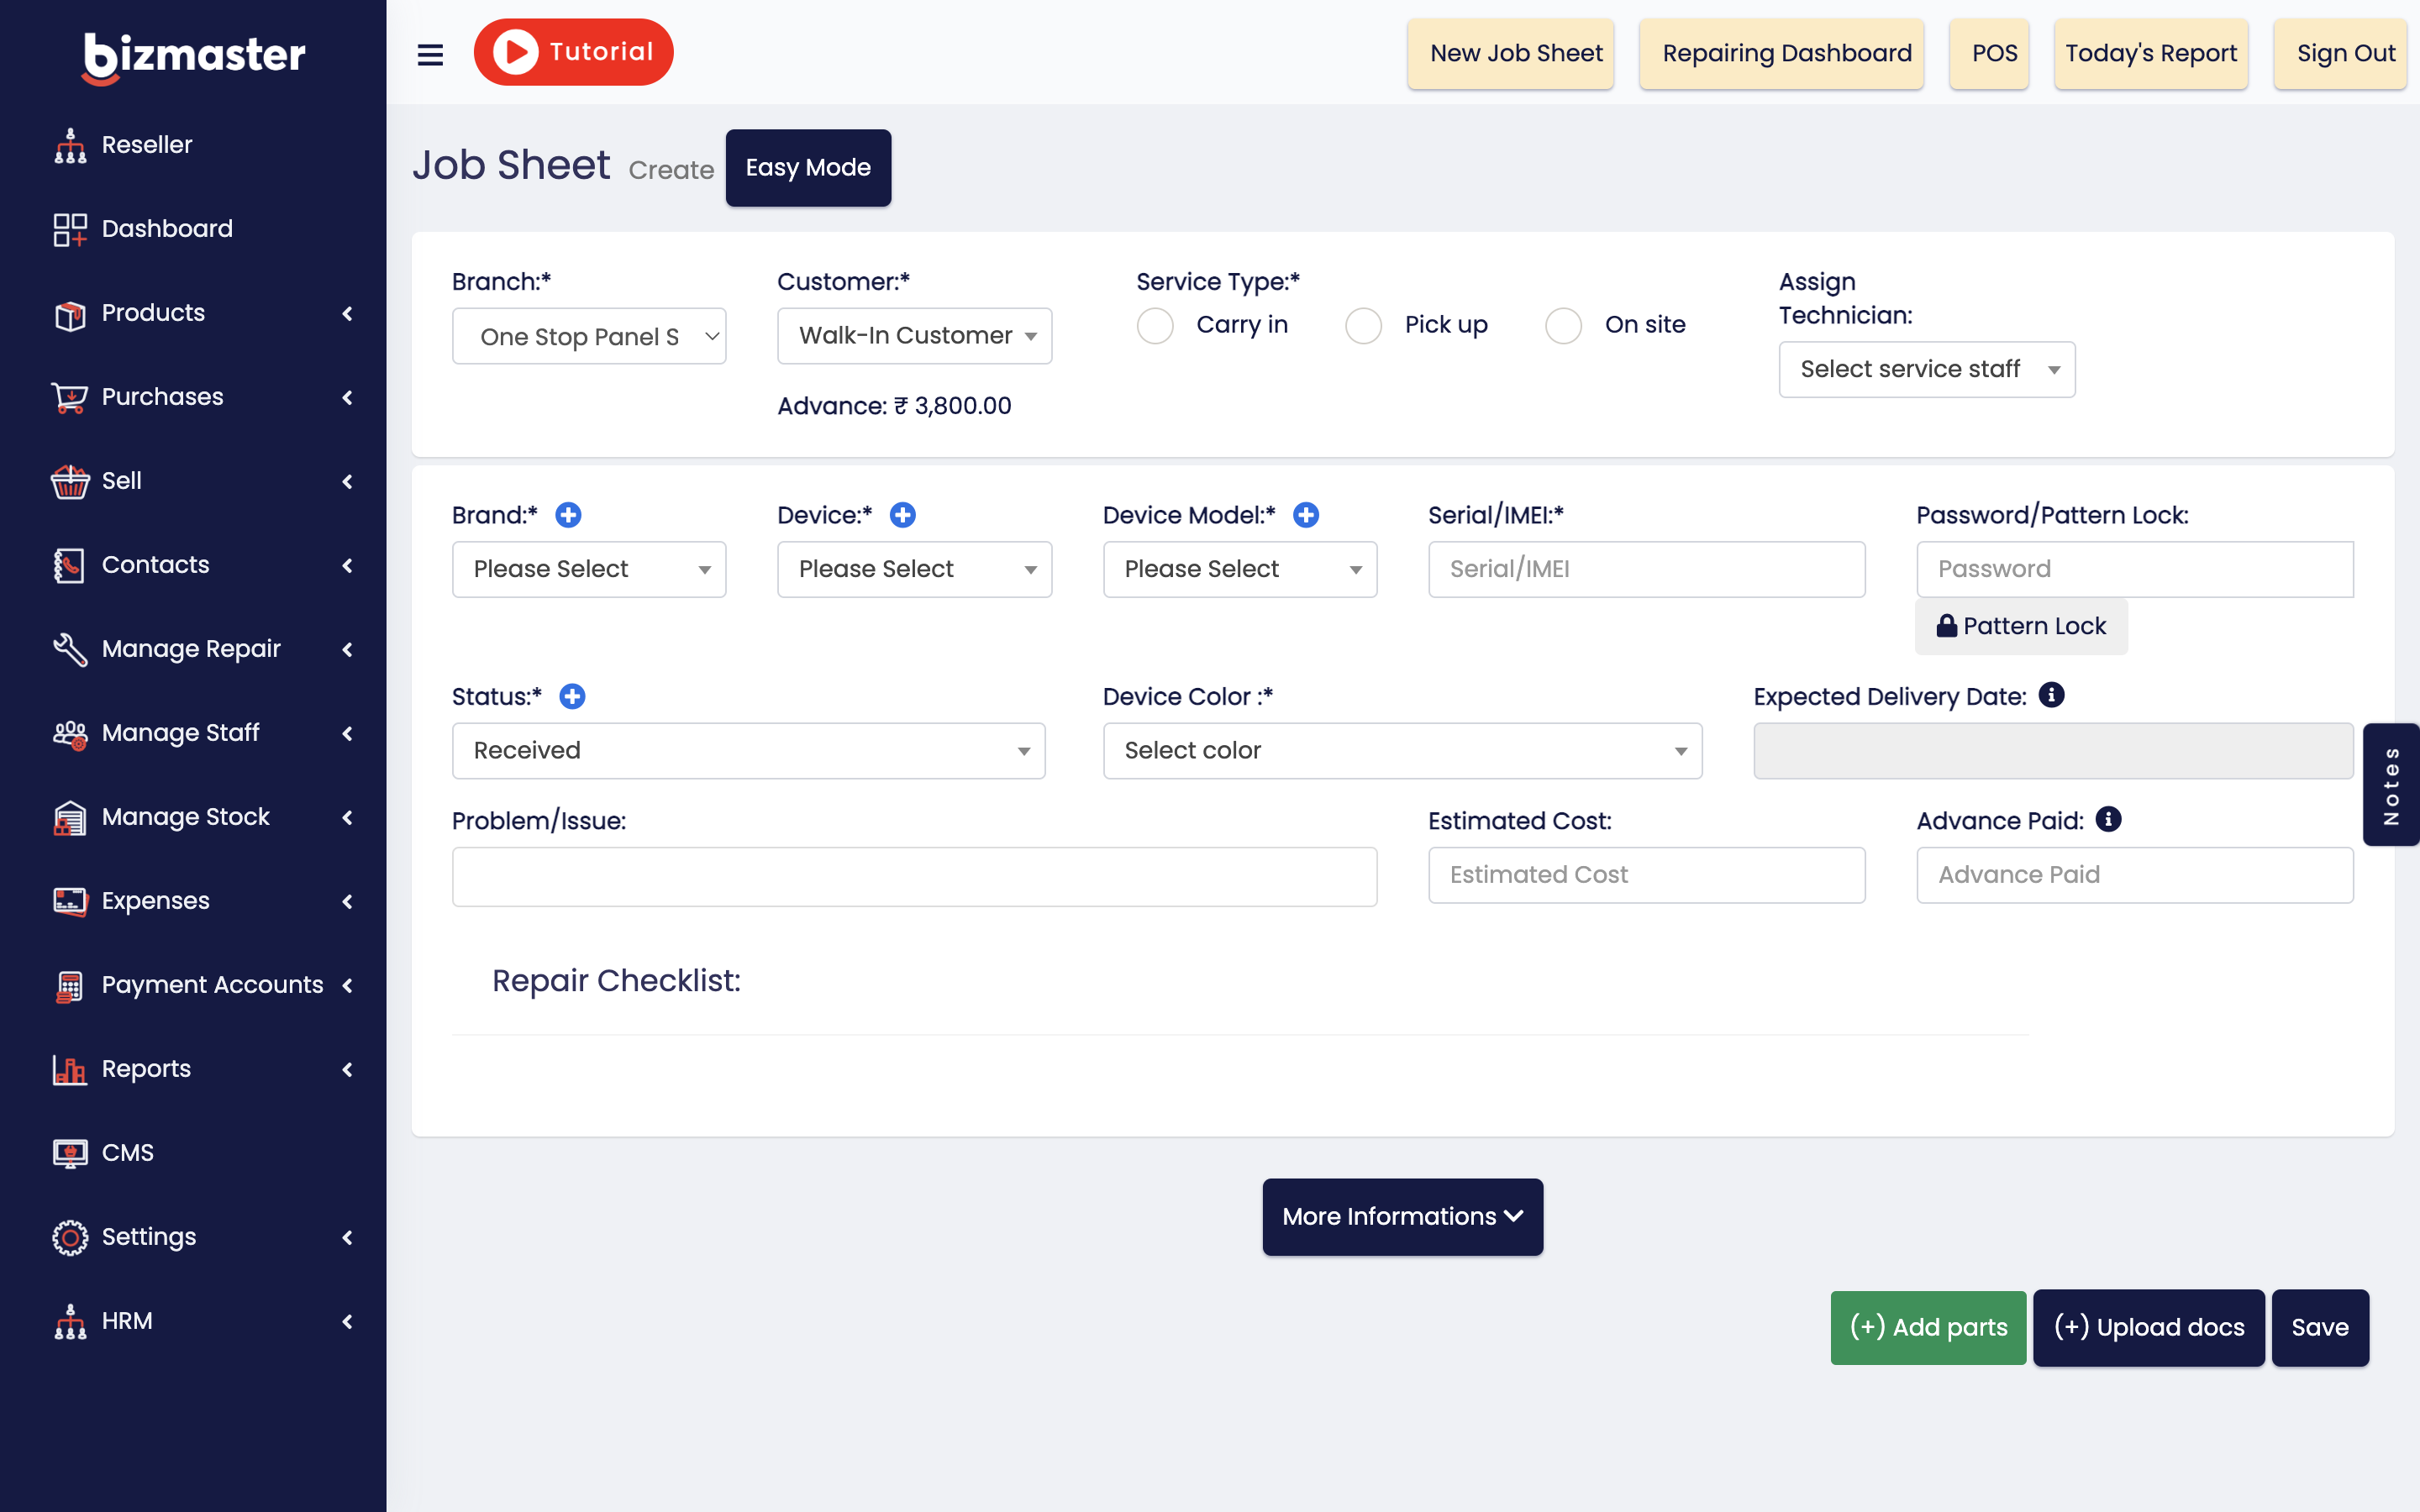
Task: Click the Manage Repair wrench icon
Action: [x=70, y=649]
